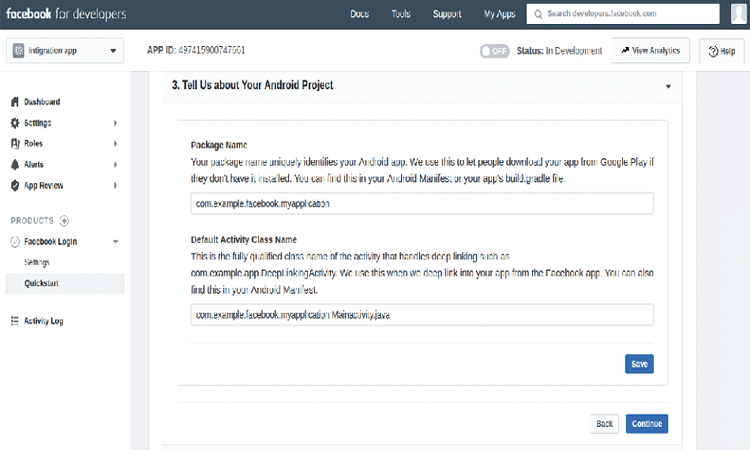Collapse the Facebook Login submenu arrow
The width and height of the screenshot is (750, 450).
point(115,242)
